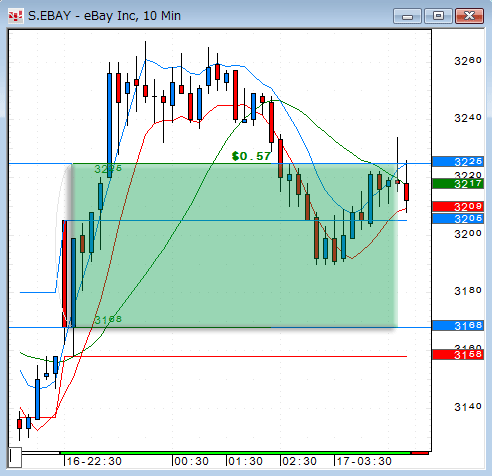Click the 00:30 time axis label
Screen dimensions: 492x476
coord(192,461)
